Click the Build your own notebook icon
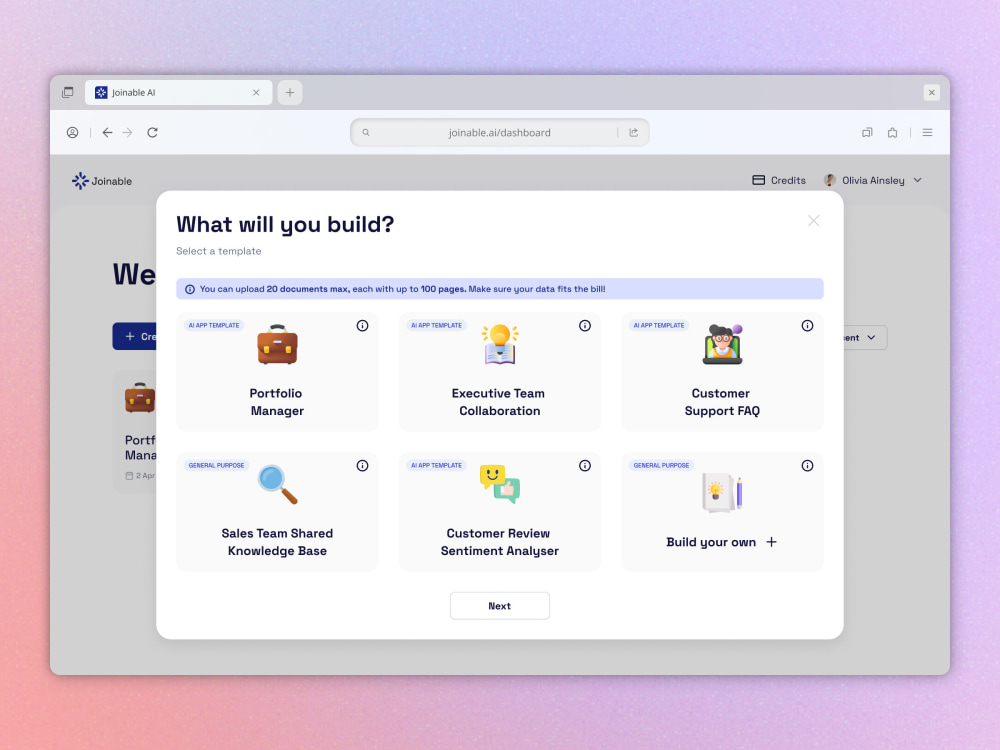Viewport: 1000px width, 750px height. tap(722, 492)
